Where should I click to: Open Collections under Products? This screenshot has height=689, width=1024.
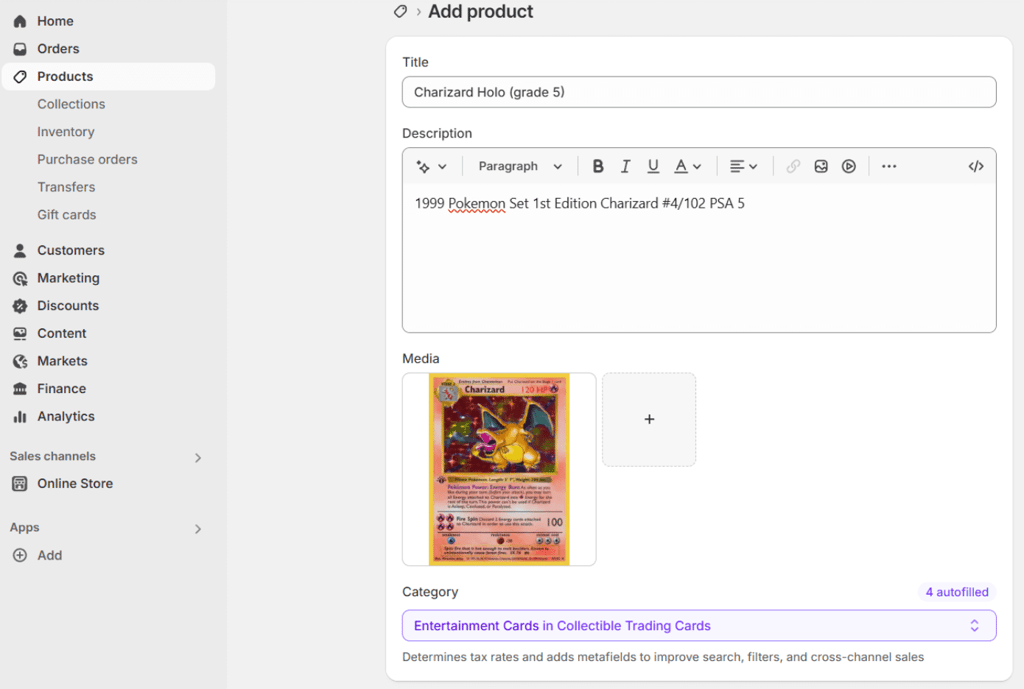pos(71,104)
